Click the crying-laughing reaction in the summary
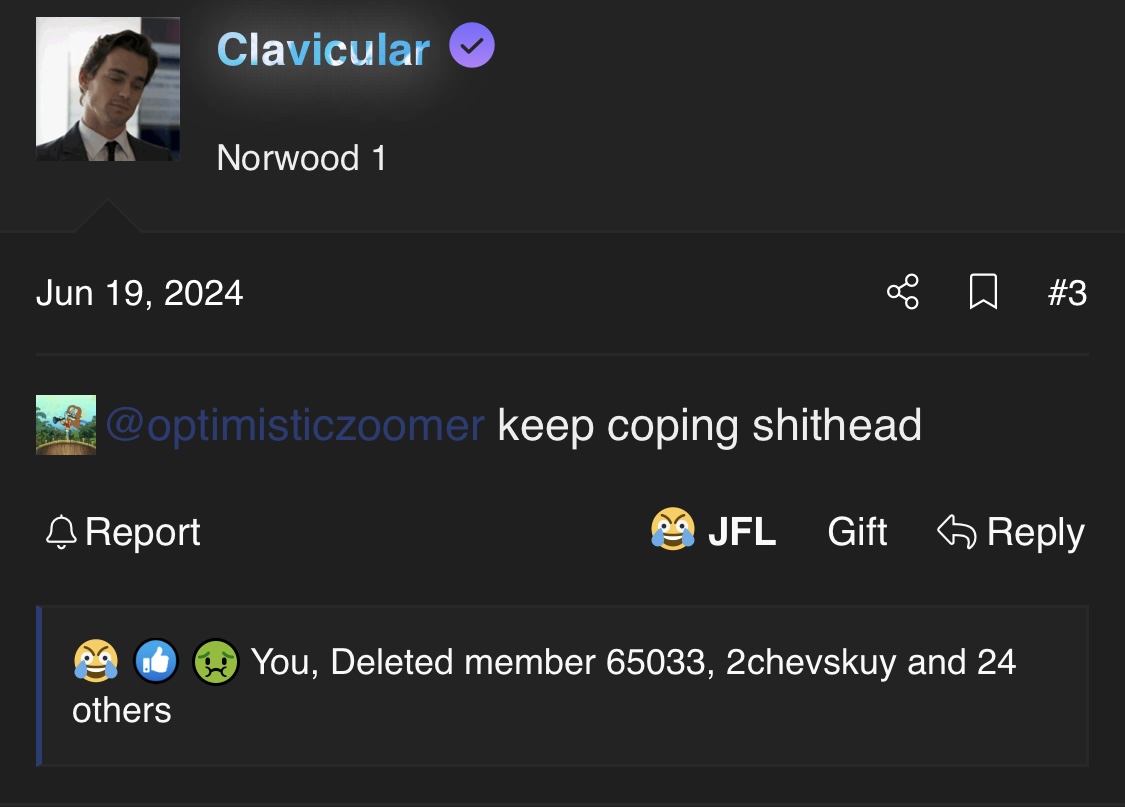 (96, 661)
